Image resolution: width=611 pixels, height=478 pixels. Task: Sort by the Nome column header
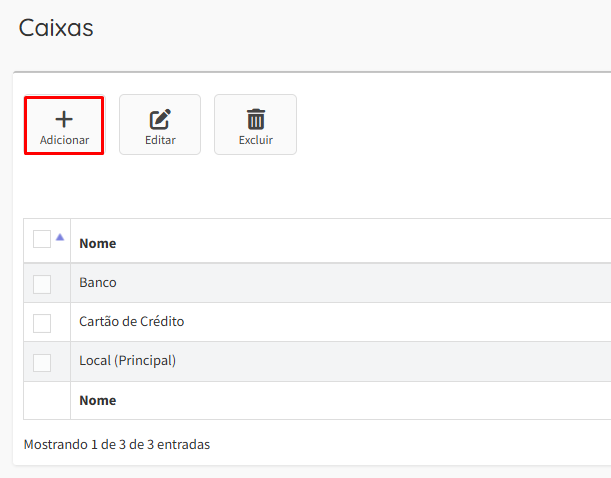click(x=98, y=243)
